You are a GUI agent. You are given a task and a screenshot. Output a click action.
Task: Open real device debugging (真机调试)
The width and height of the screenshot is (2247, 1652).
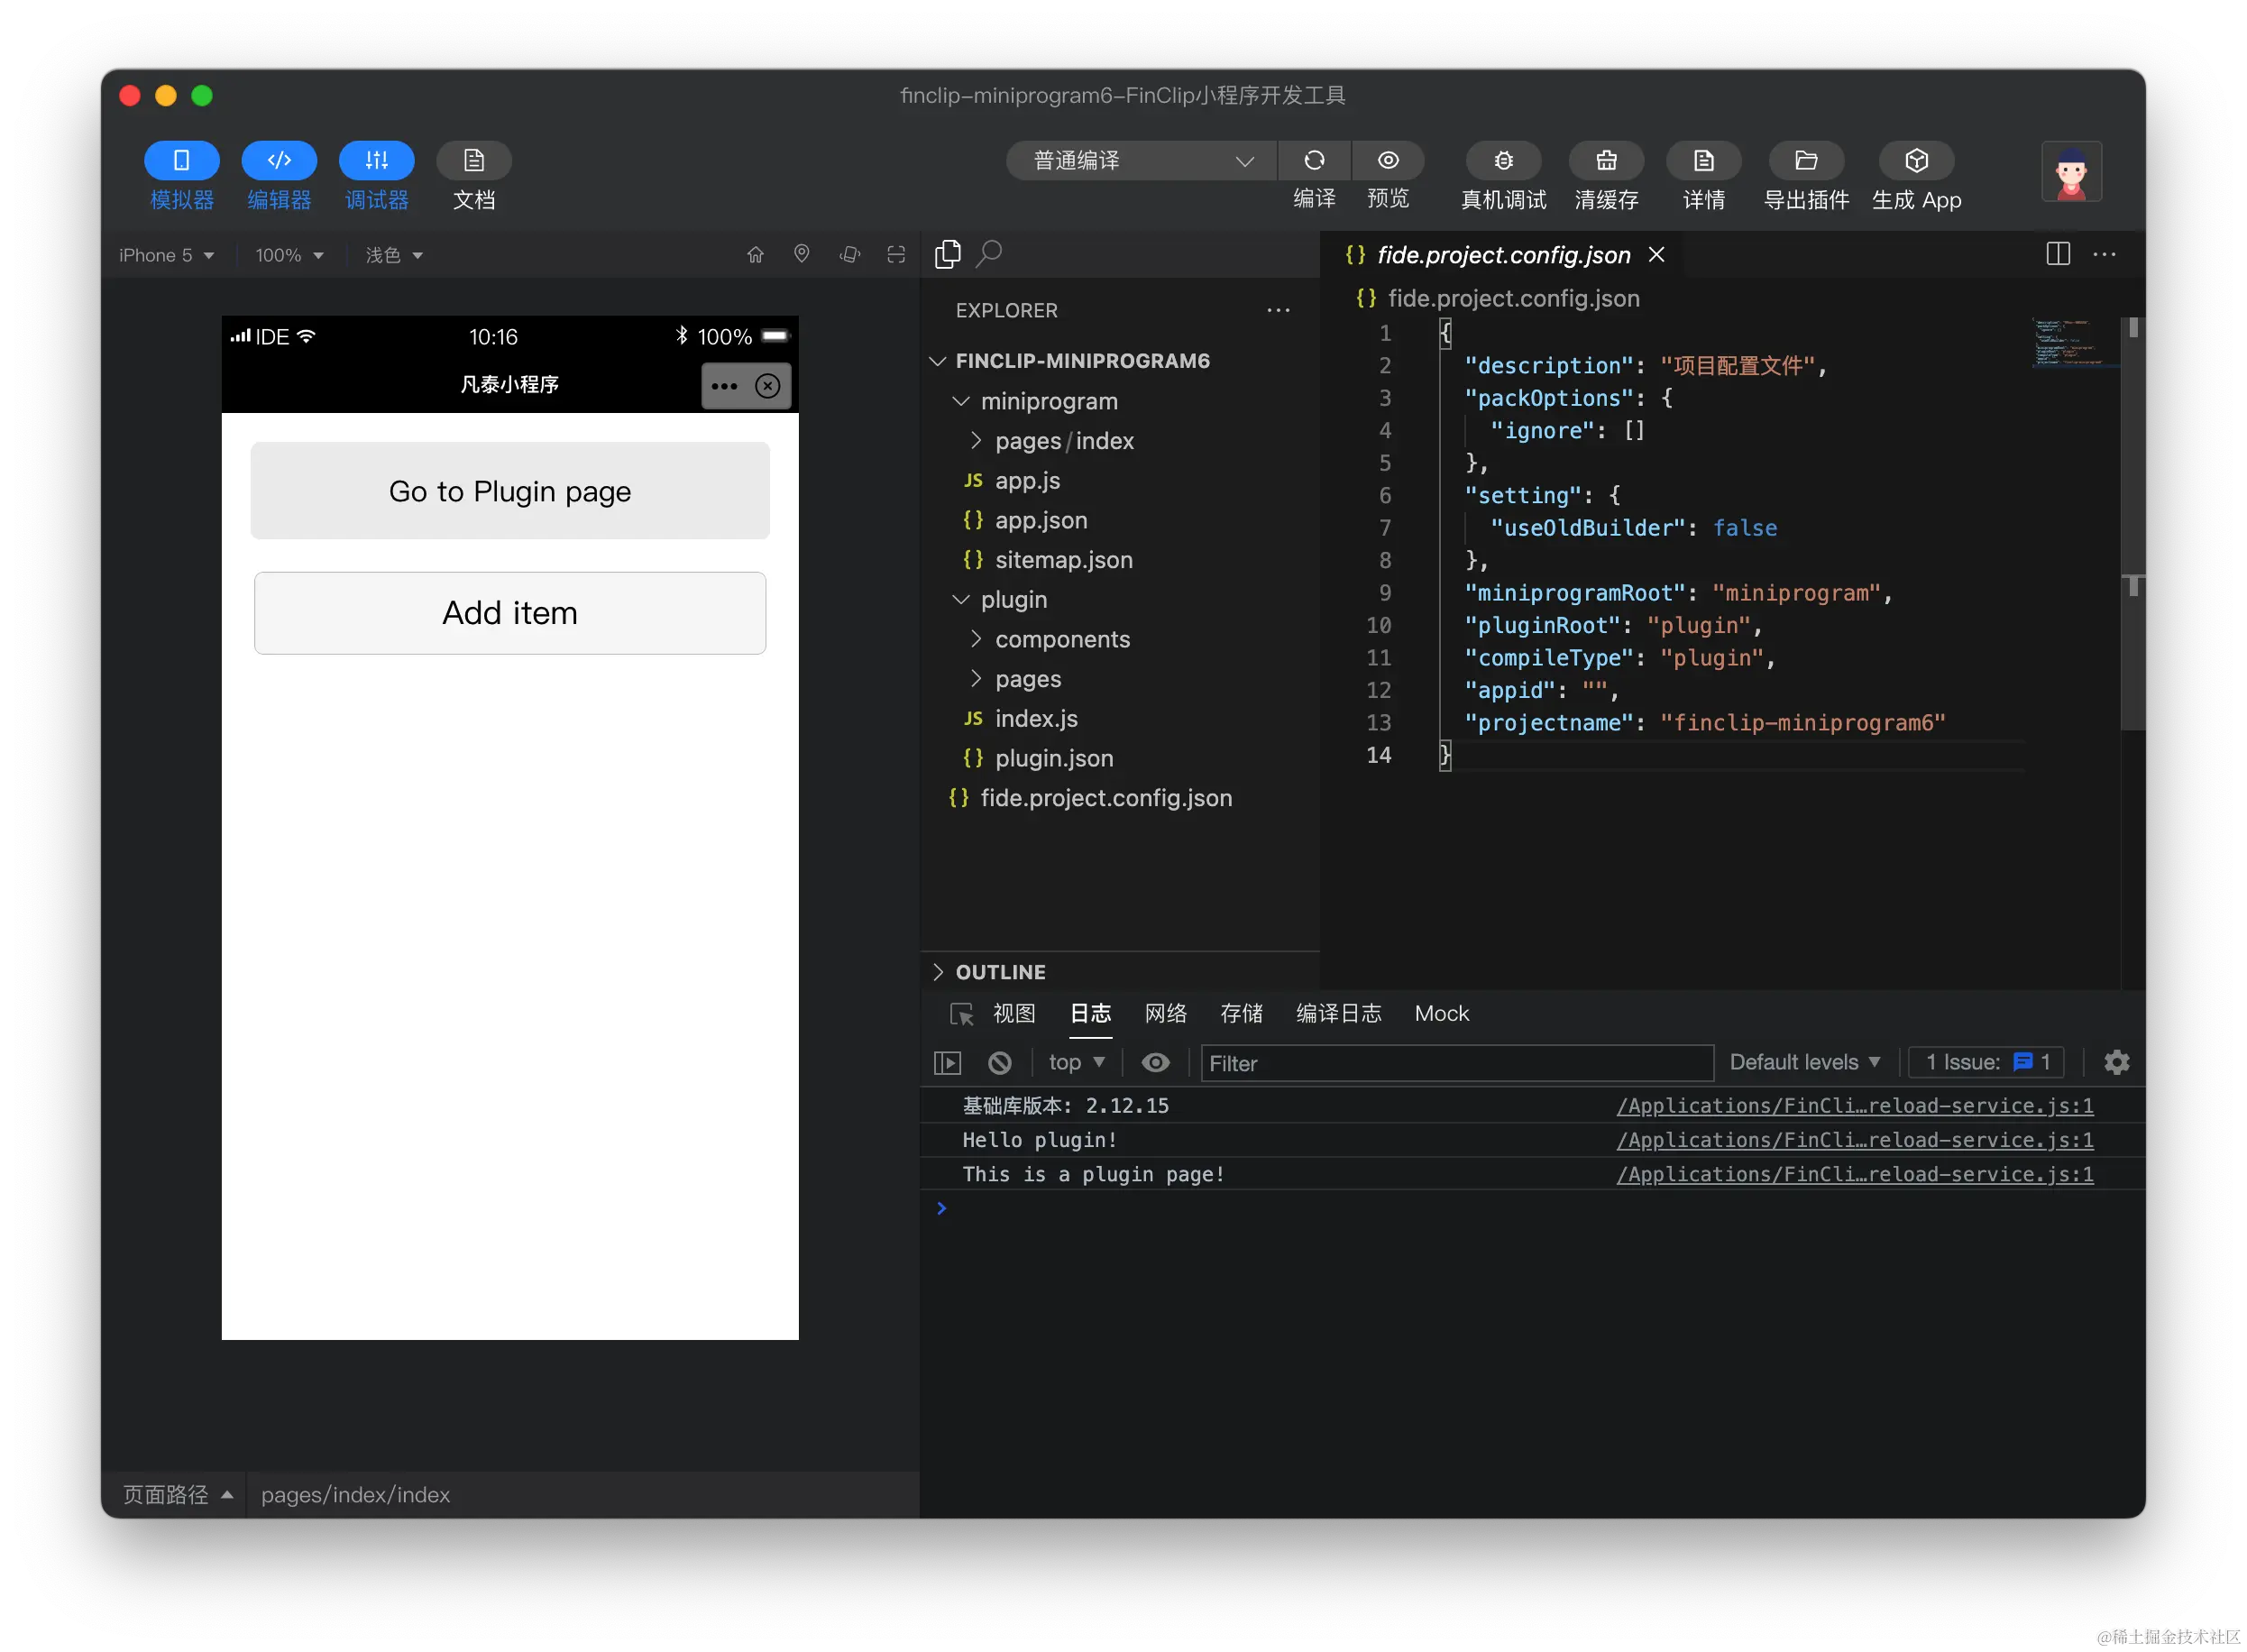coord(1502,161)
